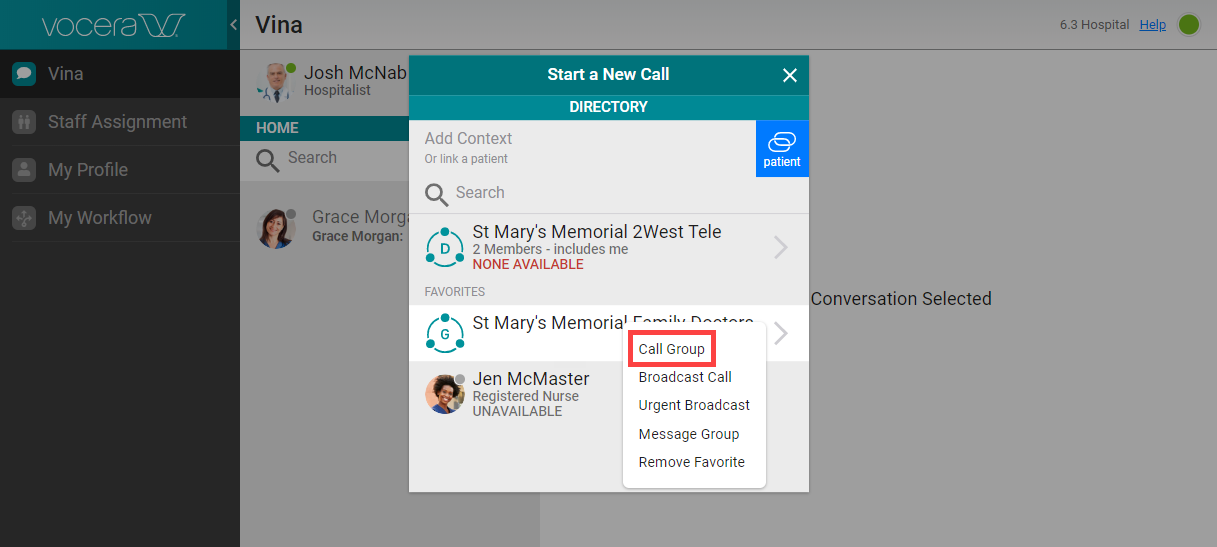This screenshot has height=547, width=1217.
Task: Choose Remove Favorite from the menu
Action: click(692, 462)
